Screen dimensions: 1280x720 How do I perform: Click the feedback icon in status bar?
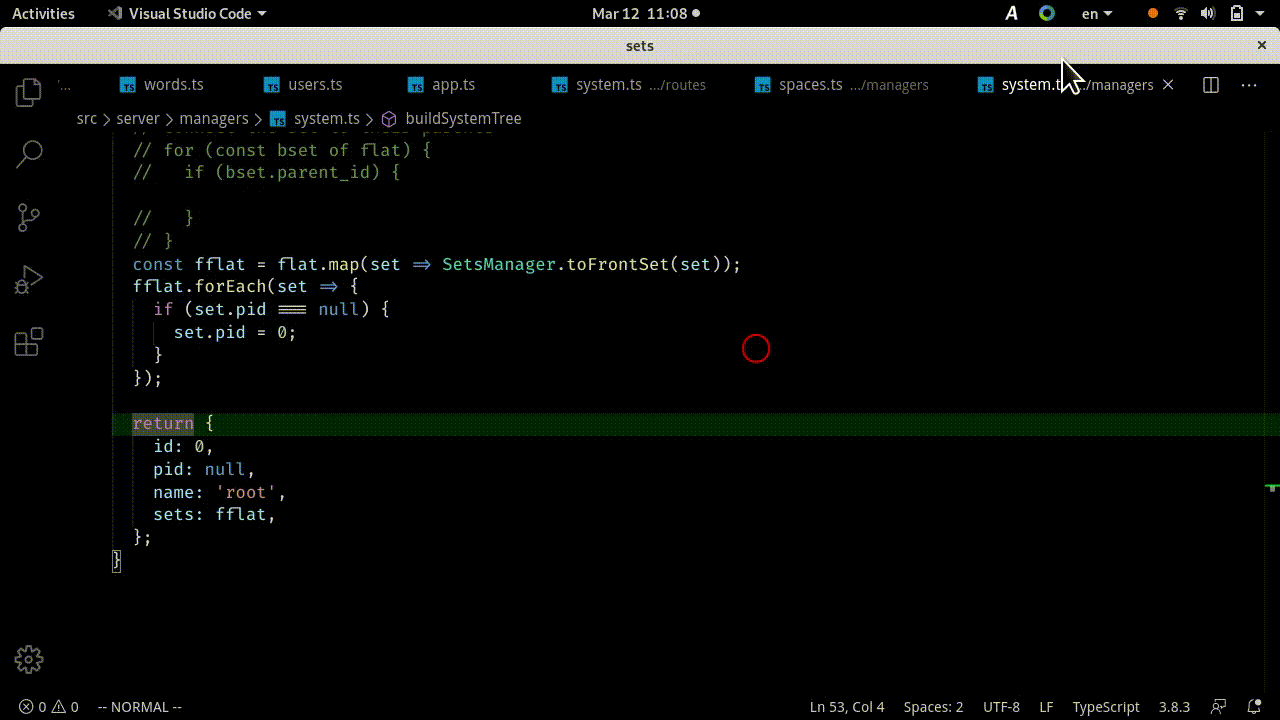(1219, 707)
